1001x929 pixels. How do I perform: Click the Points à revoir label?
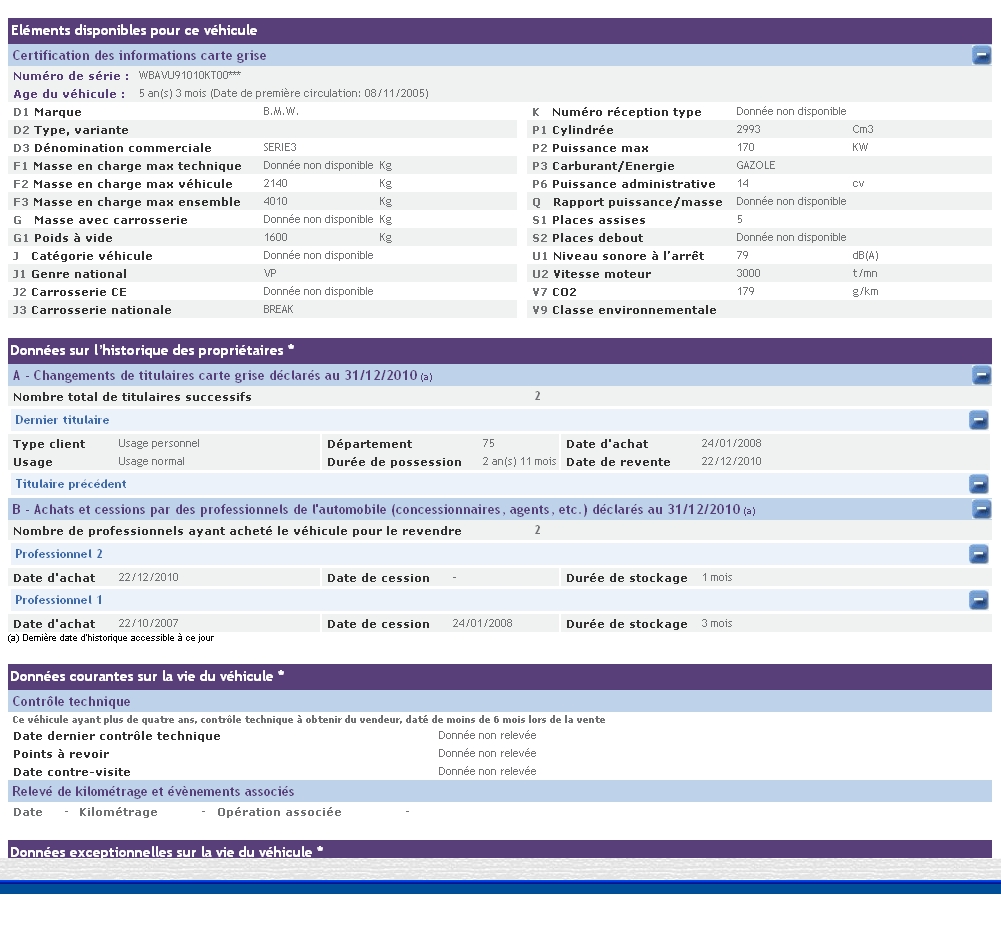point(61,753)
